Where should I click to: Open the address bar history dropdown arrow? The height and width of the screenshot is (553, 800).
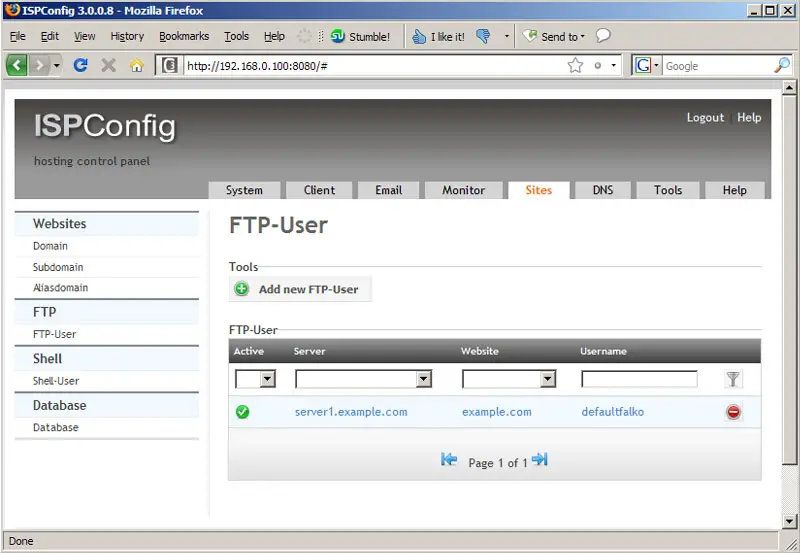tap(613, 65)
